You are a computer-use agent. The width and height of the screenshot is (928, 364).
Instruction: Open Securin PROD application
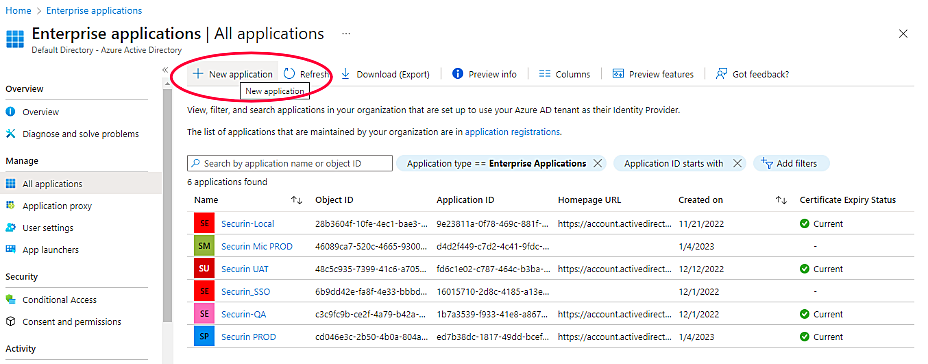pyautogui.click(x=248, y=337)
